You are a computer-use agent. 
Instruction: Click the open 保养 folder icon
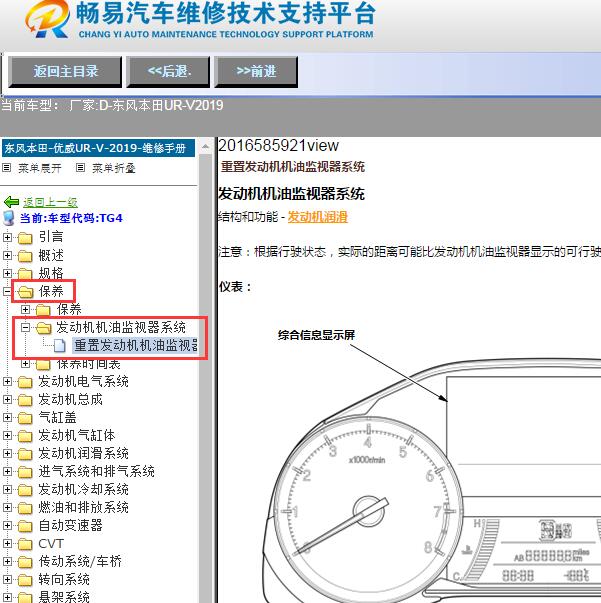(26, 292)
